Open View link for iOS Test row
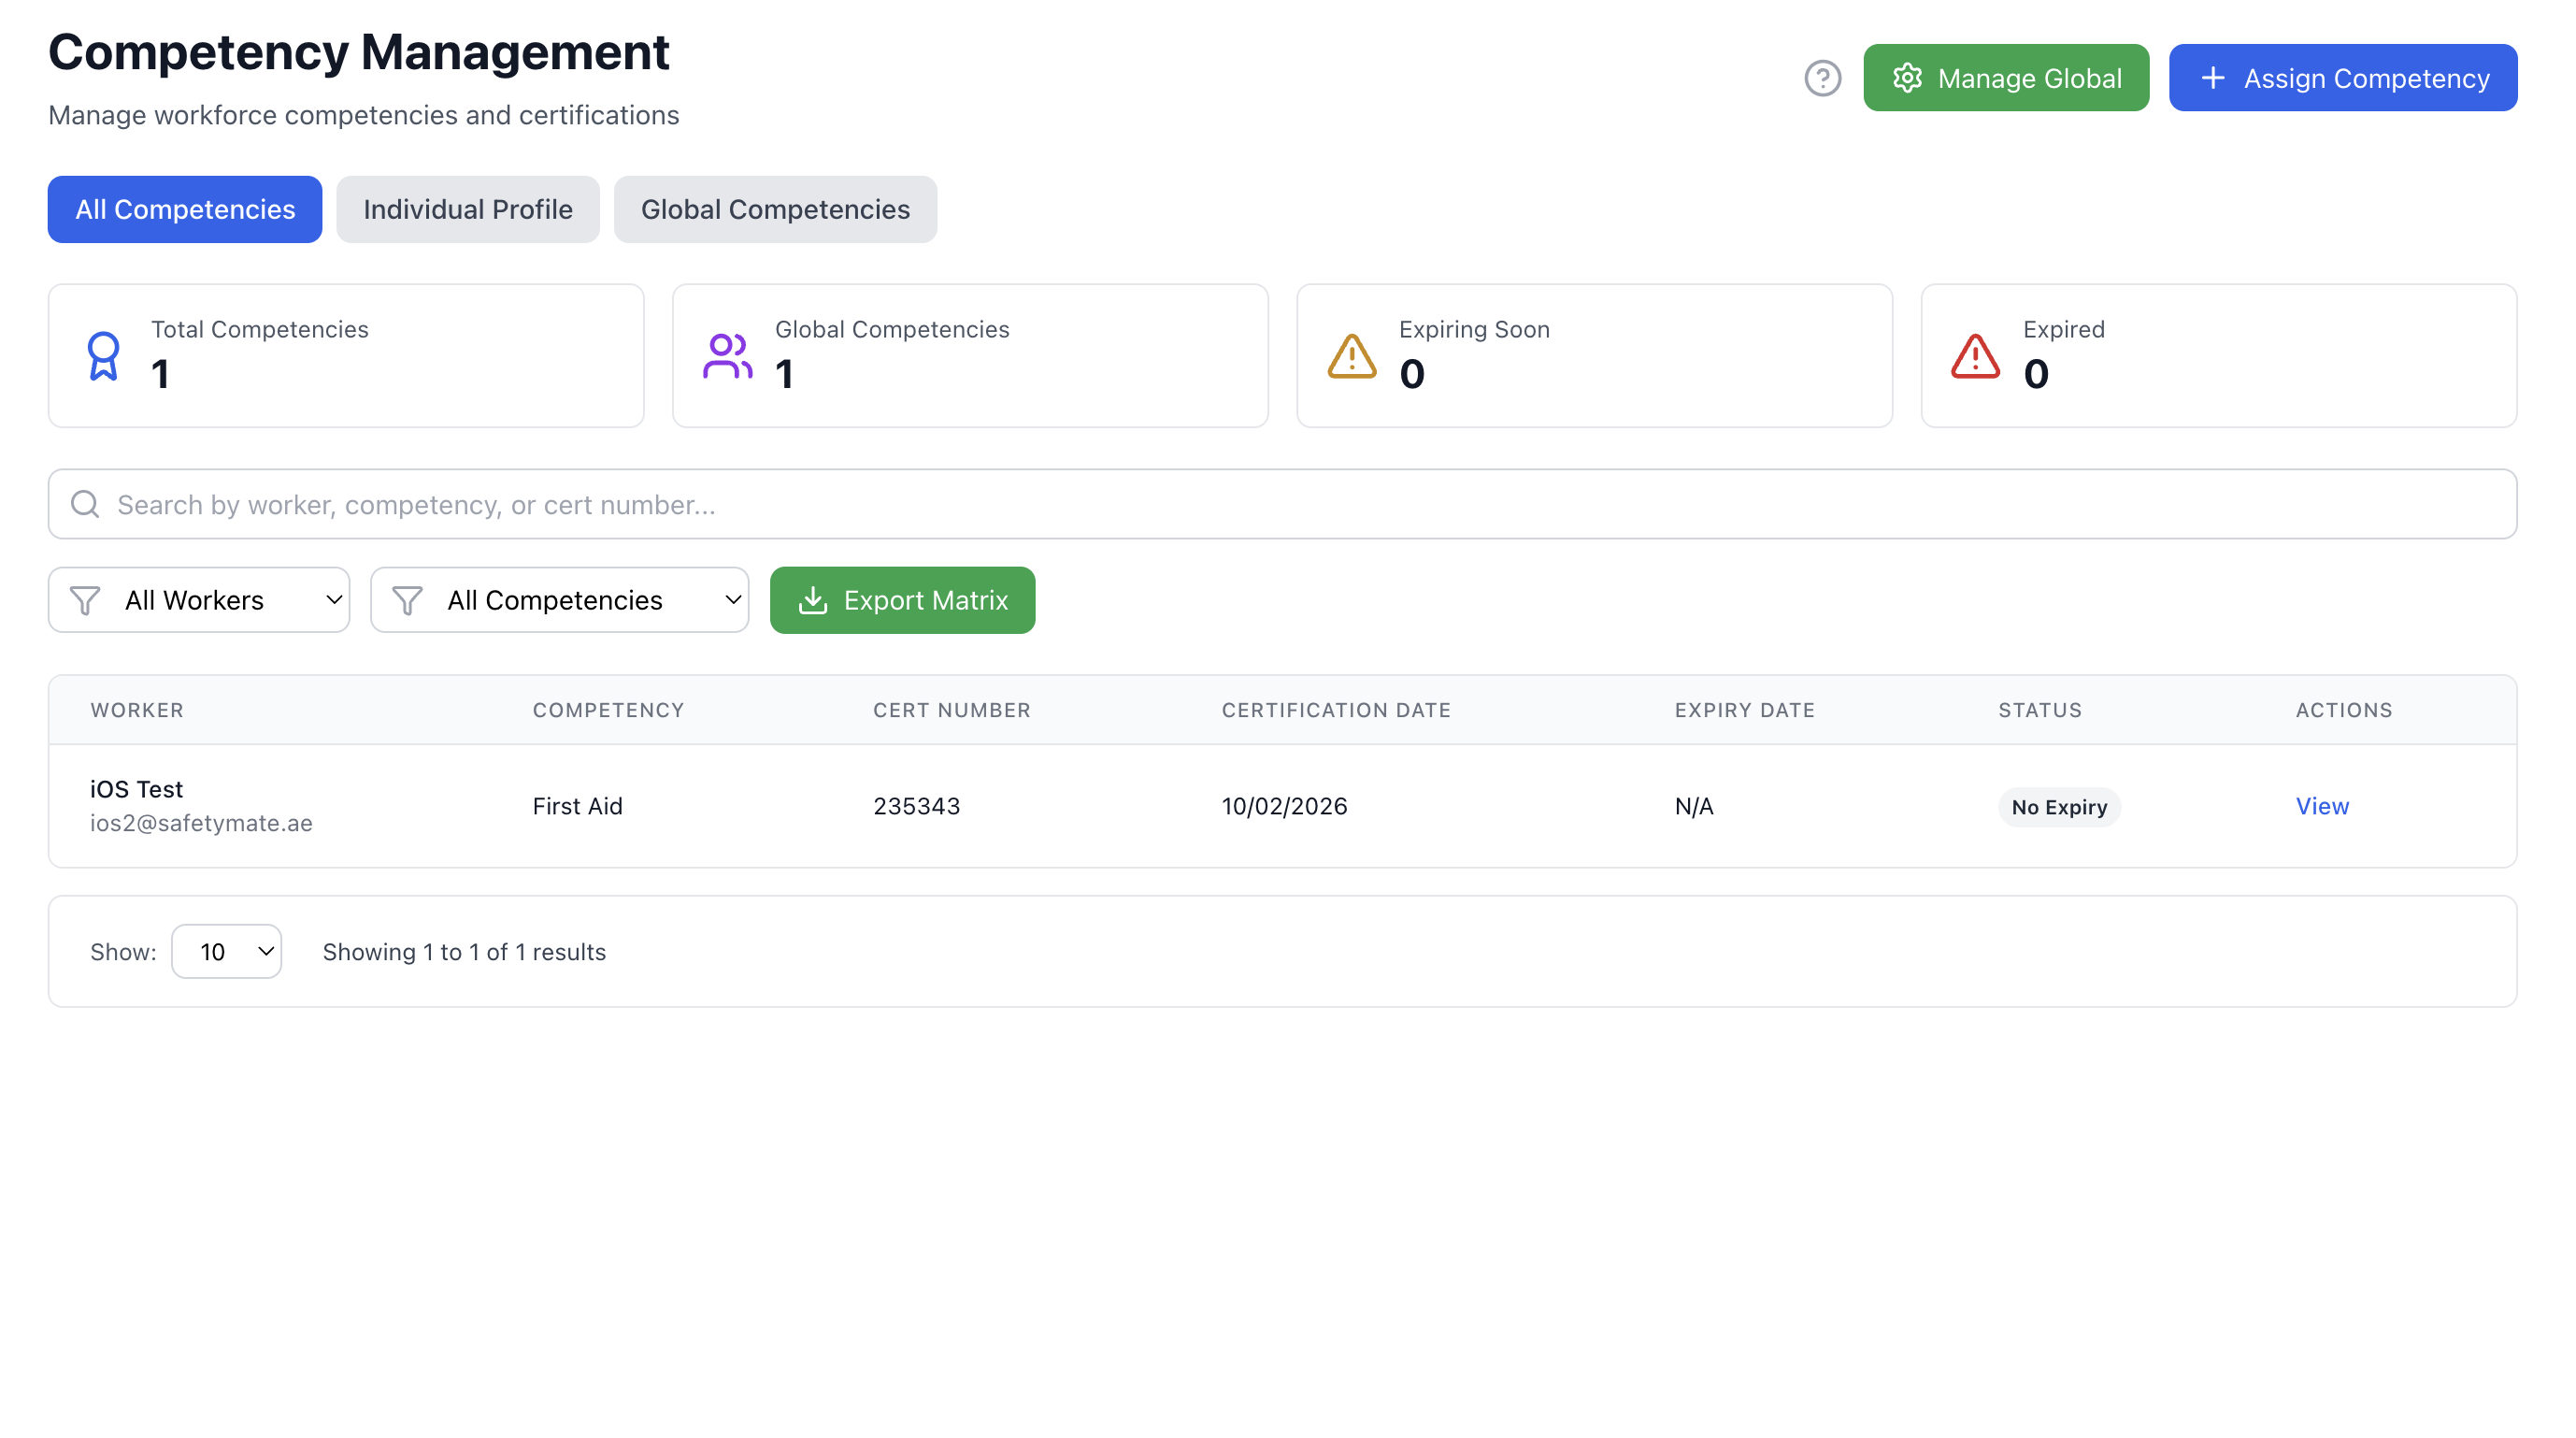 click(2322, 806)
